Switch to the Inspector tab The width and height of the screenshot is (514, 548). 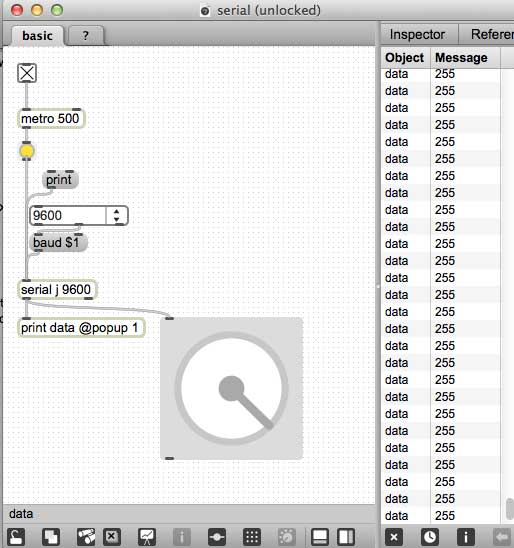pyautogui.click(x=418, y=34)
